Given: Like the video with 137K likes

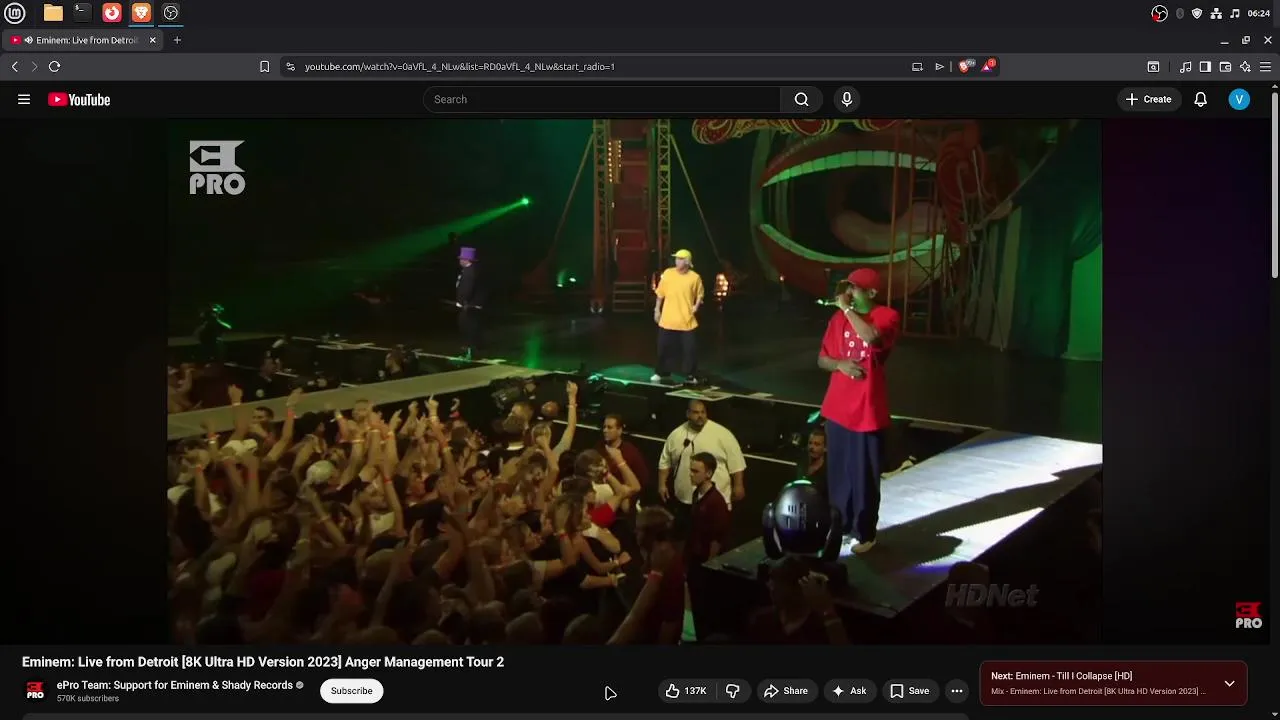Looking at the screenshot, I should tap(686, 691).
